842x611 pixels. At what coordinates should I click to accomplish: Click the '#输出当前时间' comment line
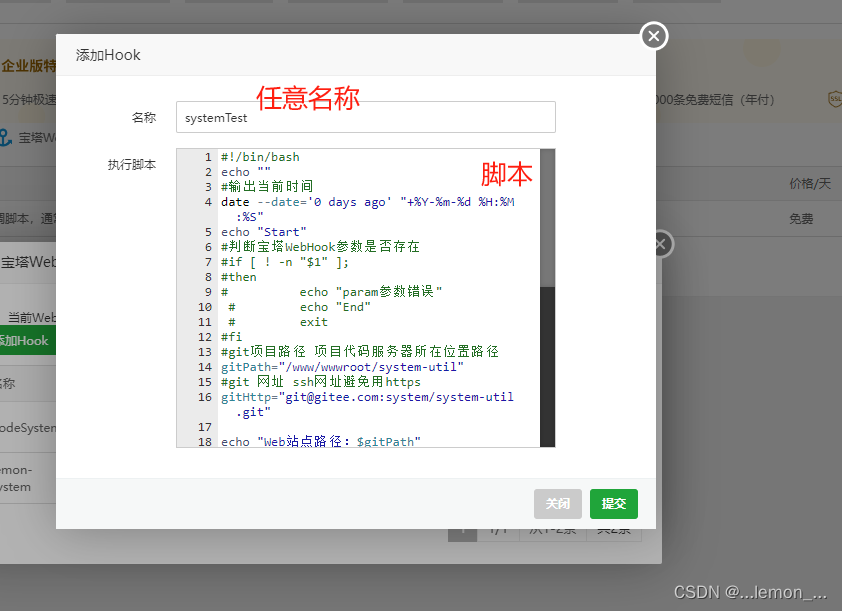click(267, 186)
